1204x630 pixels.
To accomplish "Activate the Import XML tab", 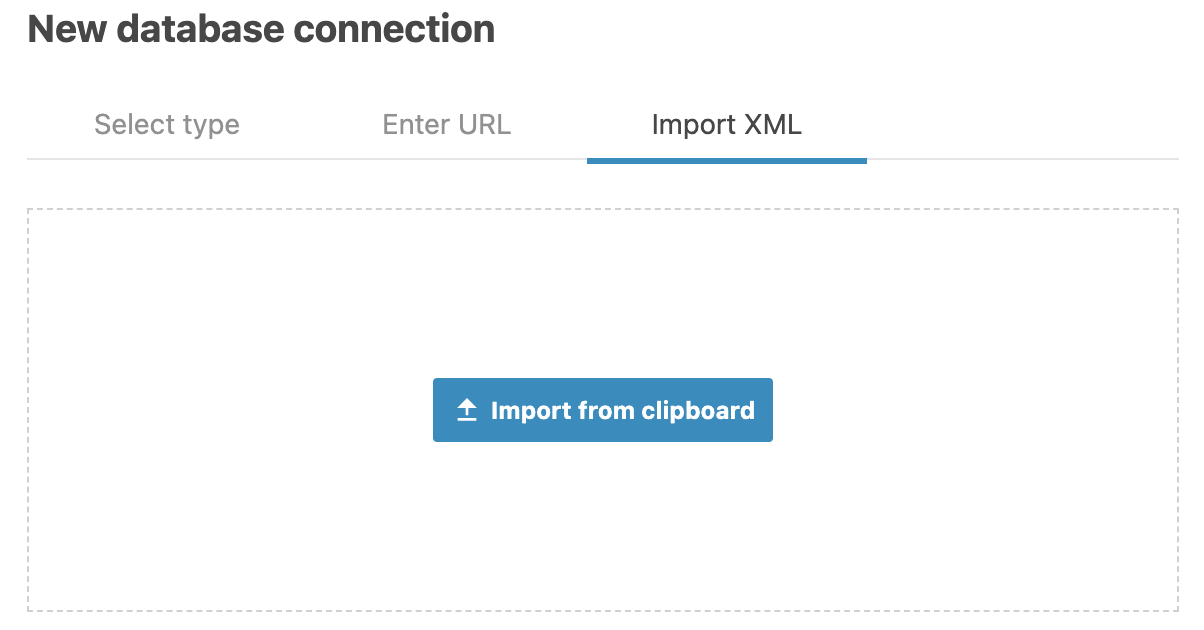I will pyautogui.click(x=727, y=124).
